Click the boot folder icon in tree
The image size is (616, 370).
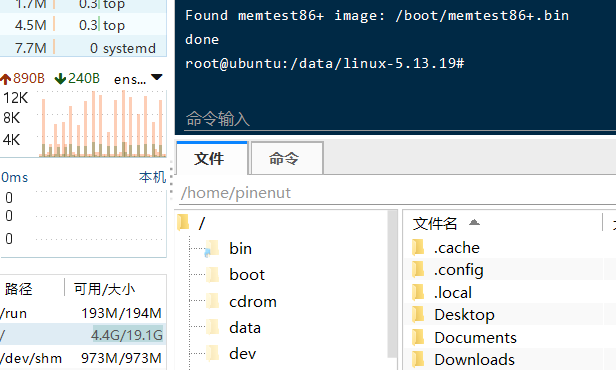pyautogui.click(x=213, y=275)
